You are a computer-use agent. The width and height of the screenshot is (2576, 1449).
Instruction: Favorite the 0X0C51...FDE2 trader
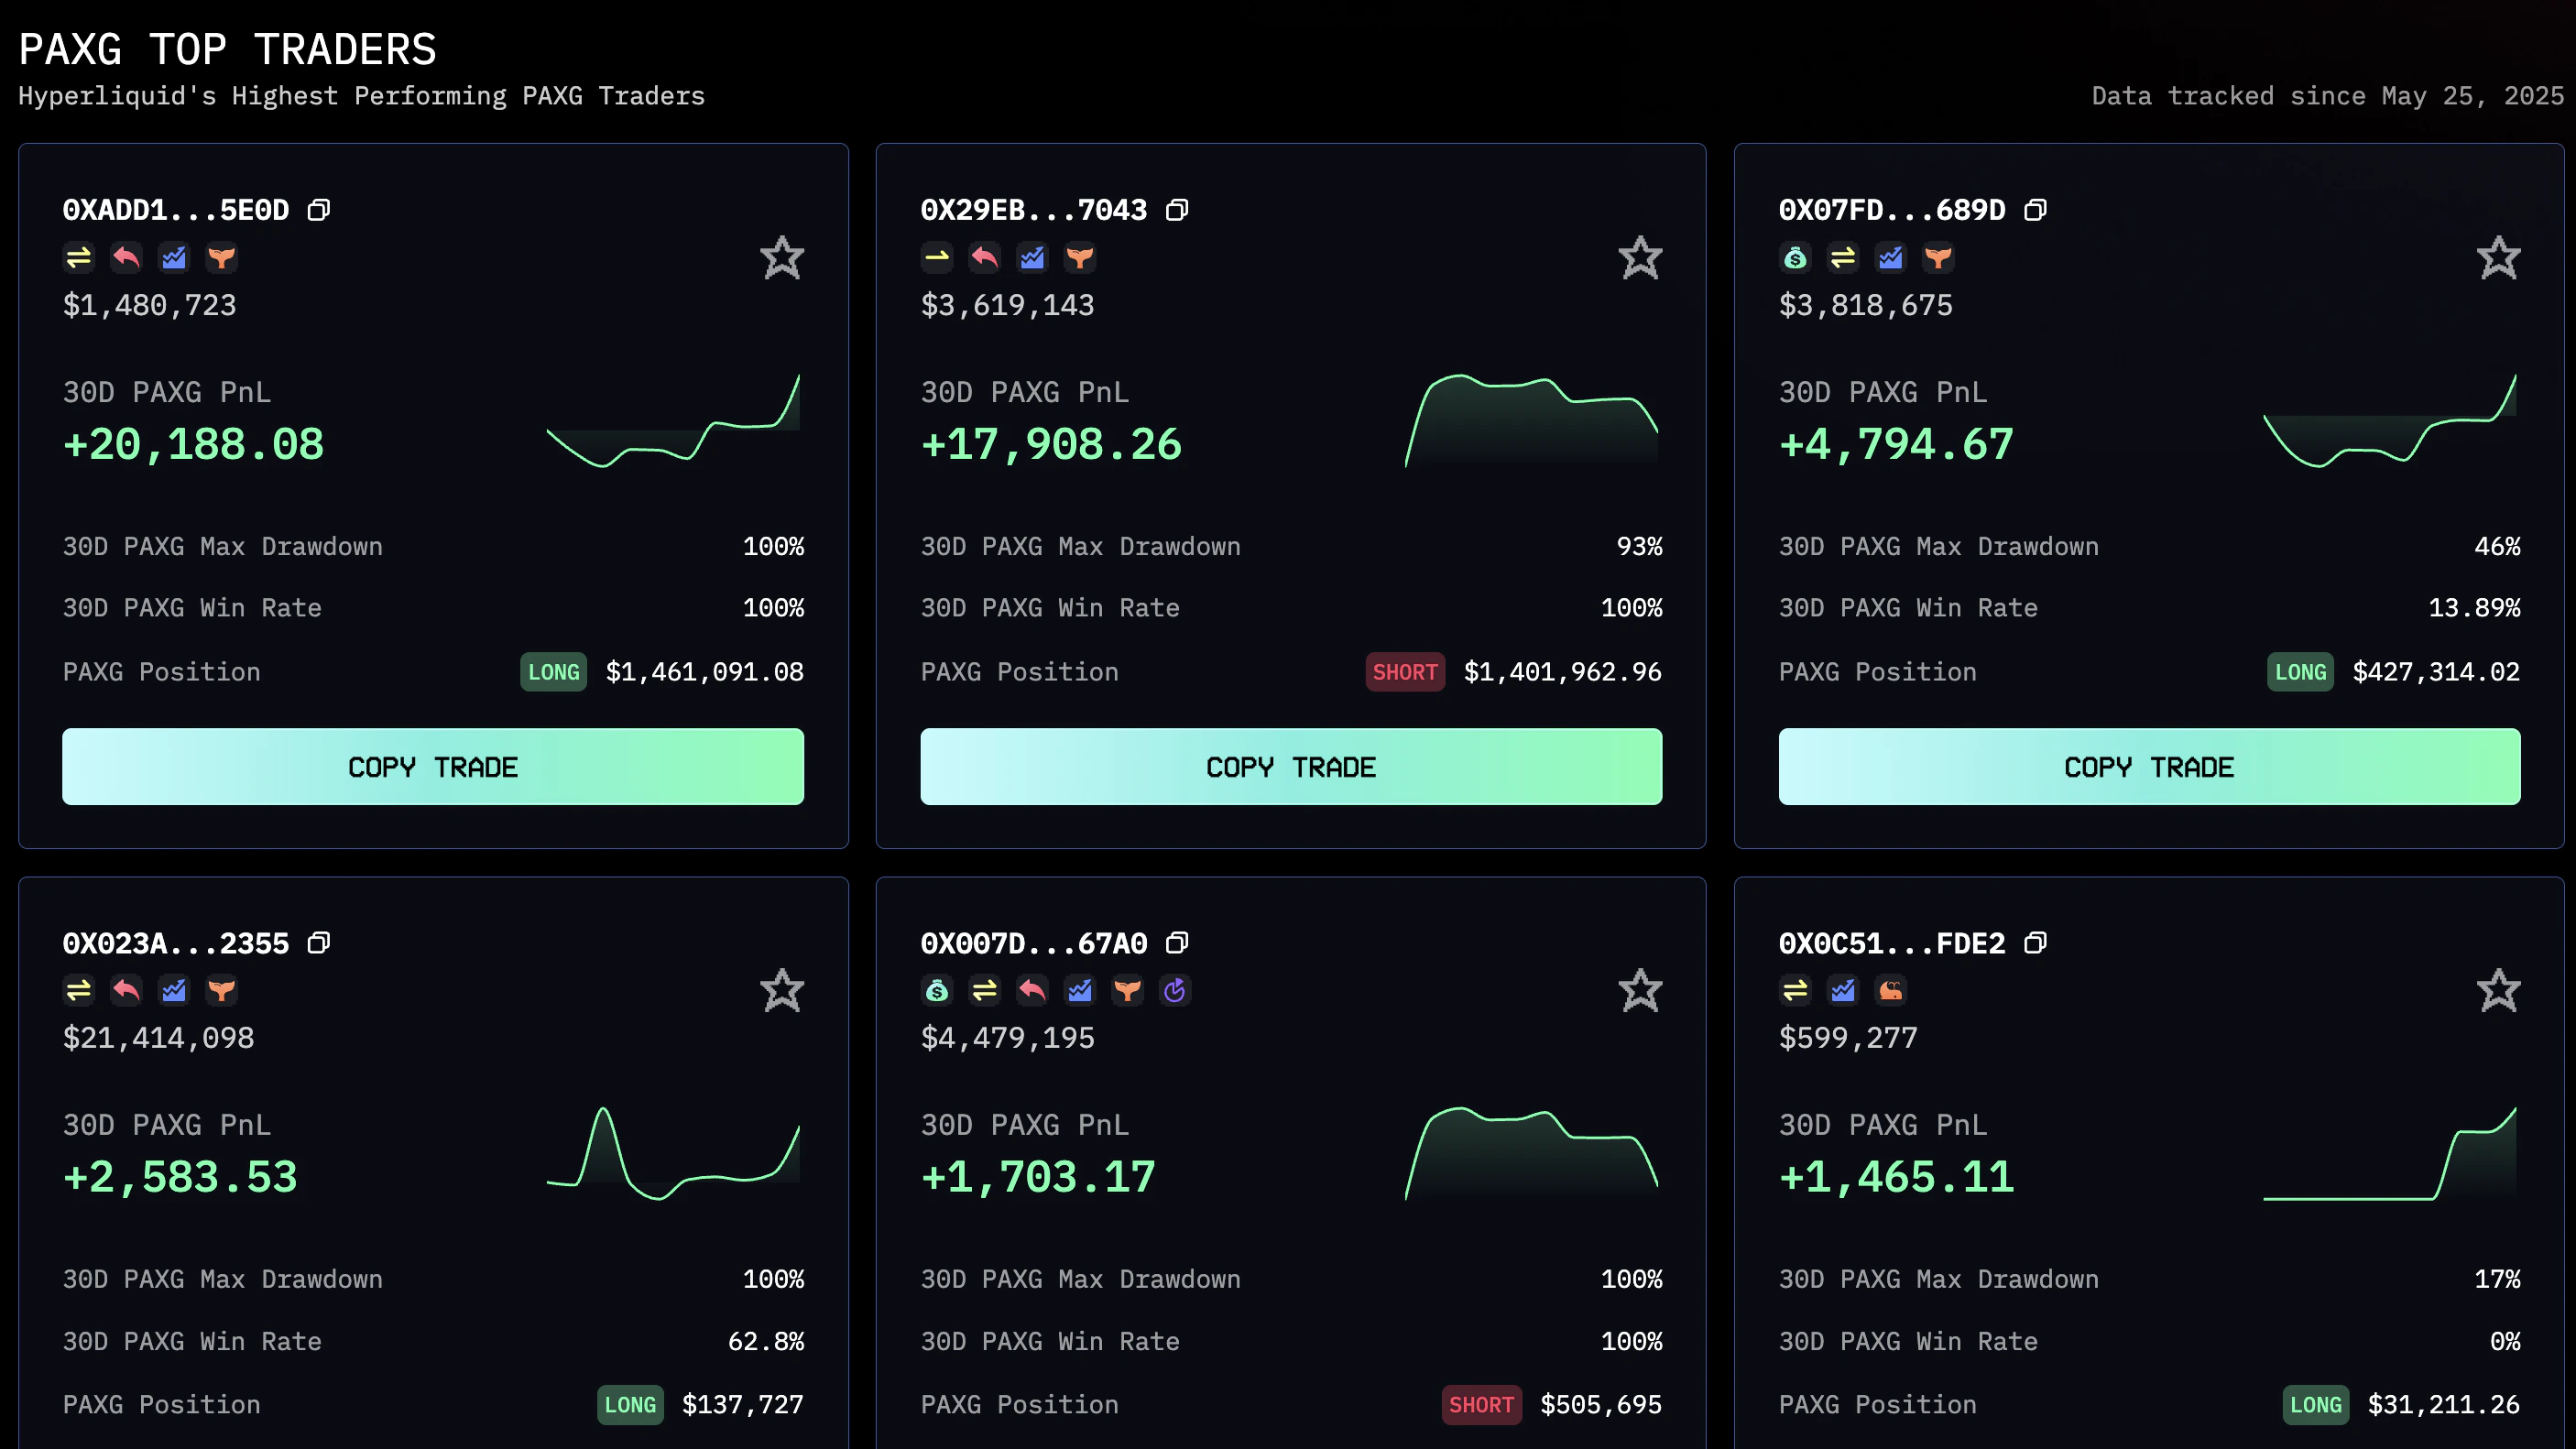pyautogui.click(x=2498, y=990)
